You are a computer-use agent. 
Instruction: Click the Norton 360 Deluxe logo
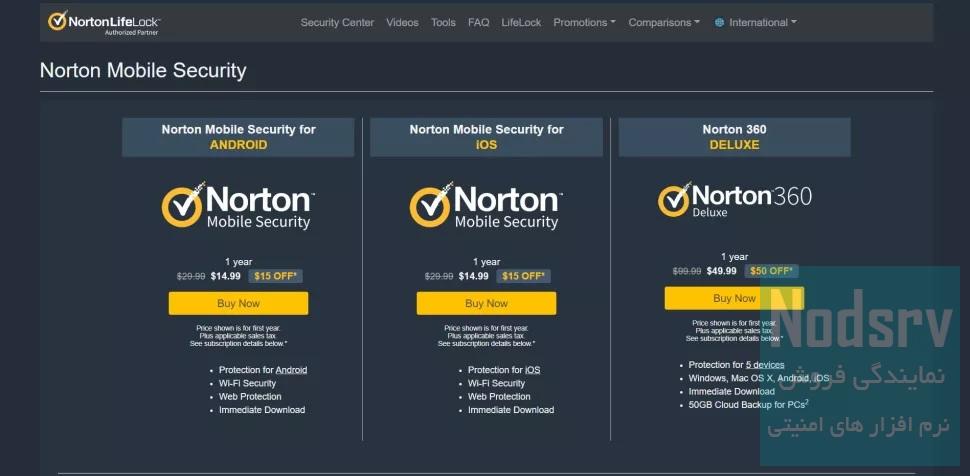pos(734,200)
